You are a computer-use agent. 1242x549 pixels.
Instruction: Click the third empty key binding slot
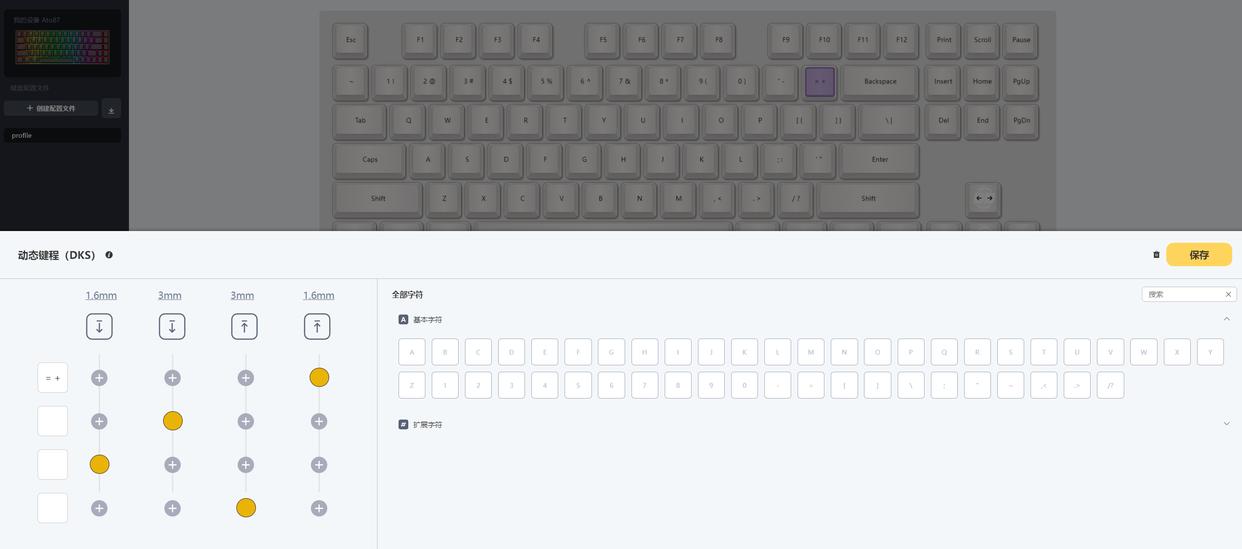(x=53, y=465)
